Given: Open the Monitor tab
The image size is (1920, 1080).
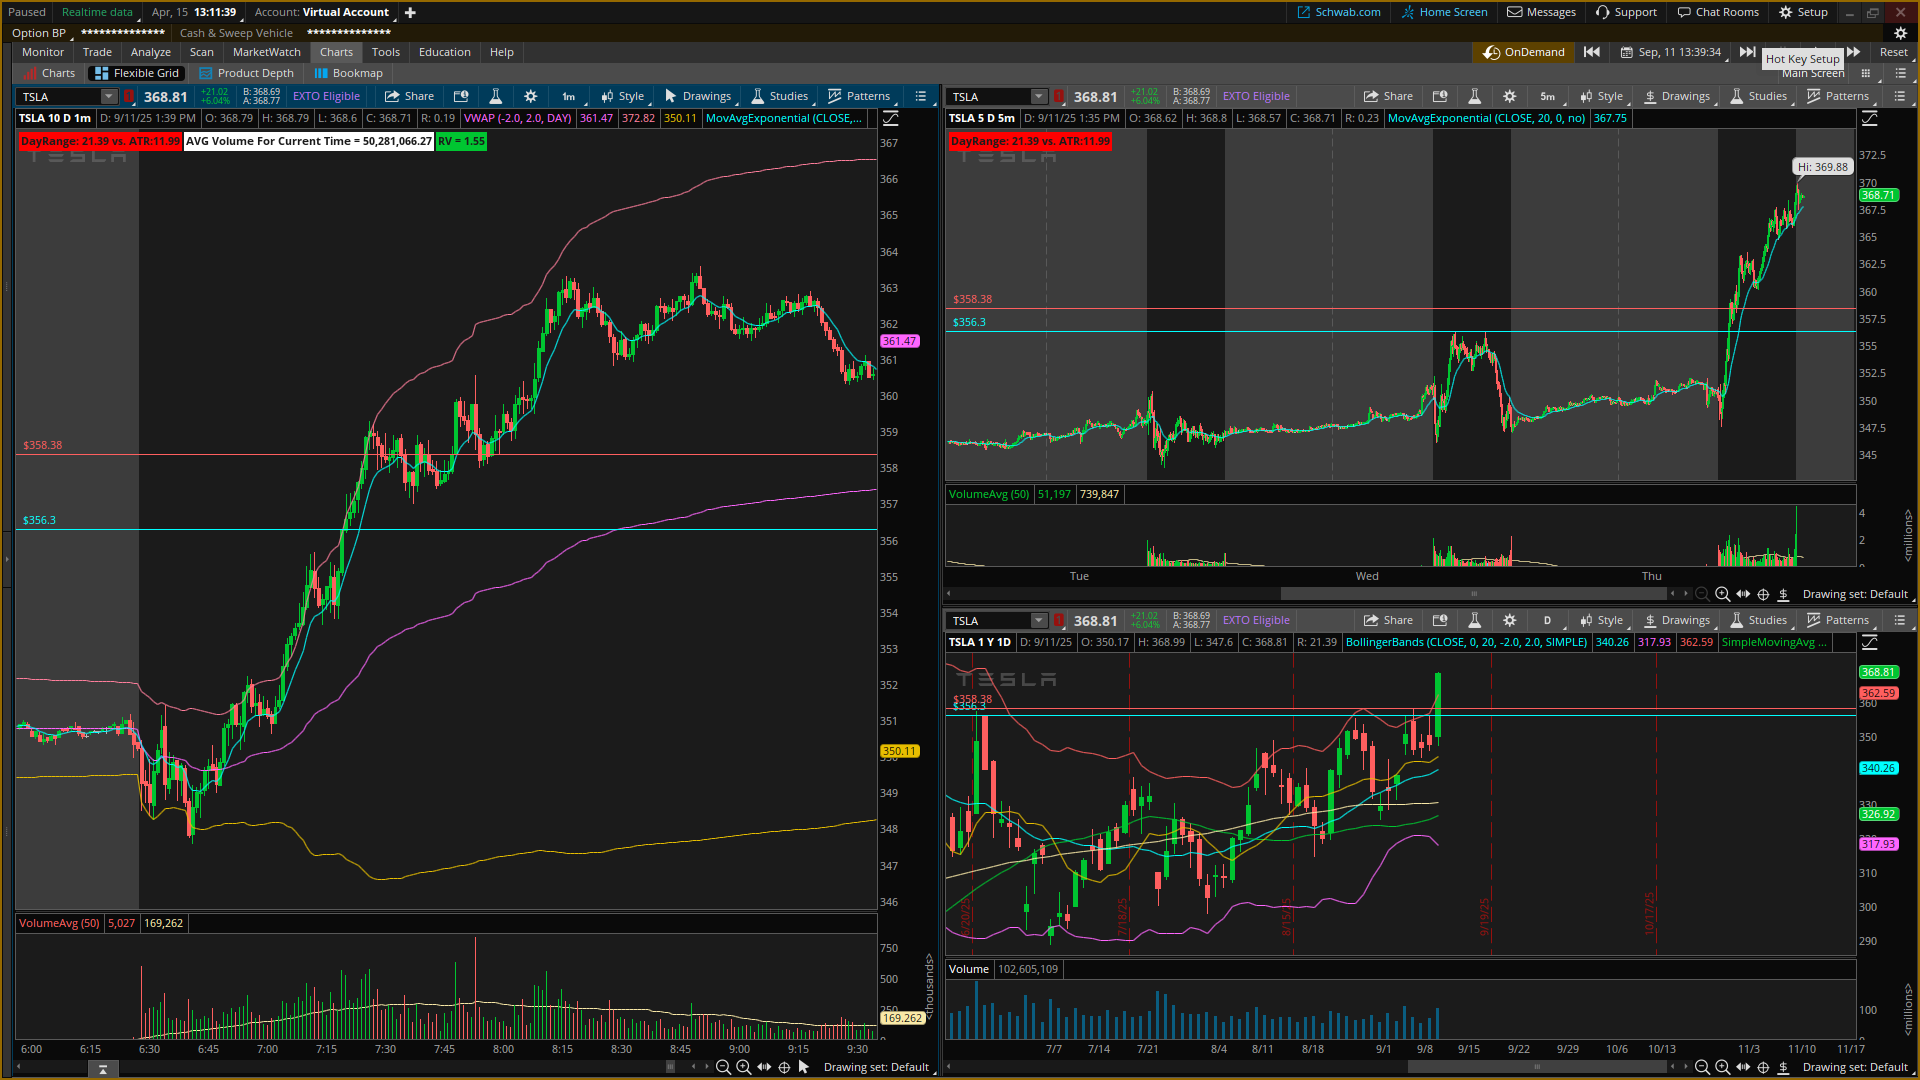Looking at the screenshot, I should click(43, 52).
